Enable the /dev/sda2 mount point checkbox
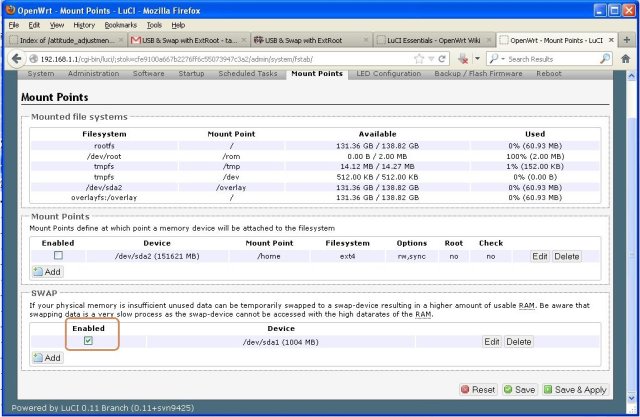The width and height of the screenshot is (640, 417). coord(56,257)
